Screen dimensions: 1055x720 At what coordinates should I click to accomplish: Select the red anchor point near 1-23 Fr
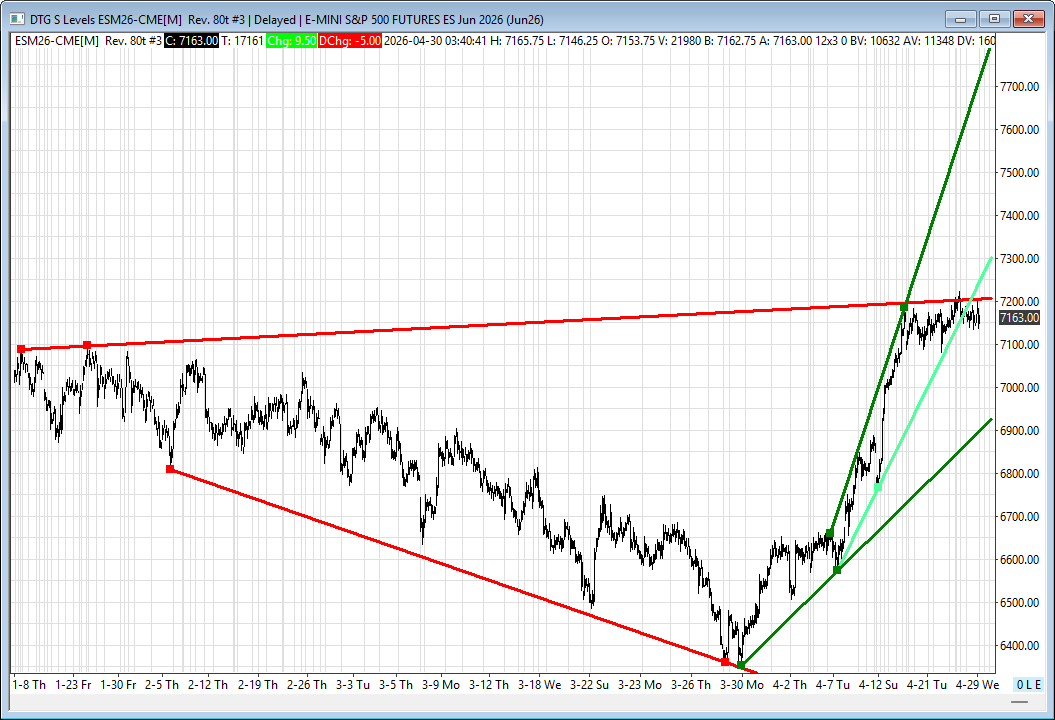point(87,345)
